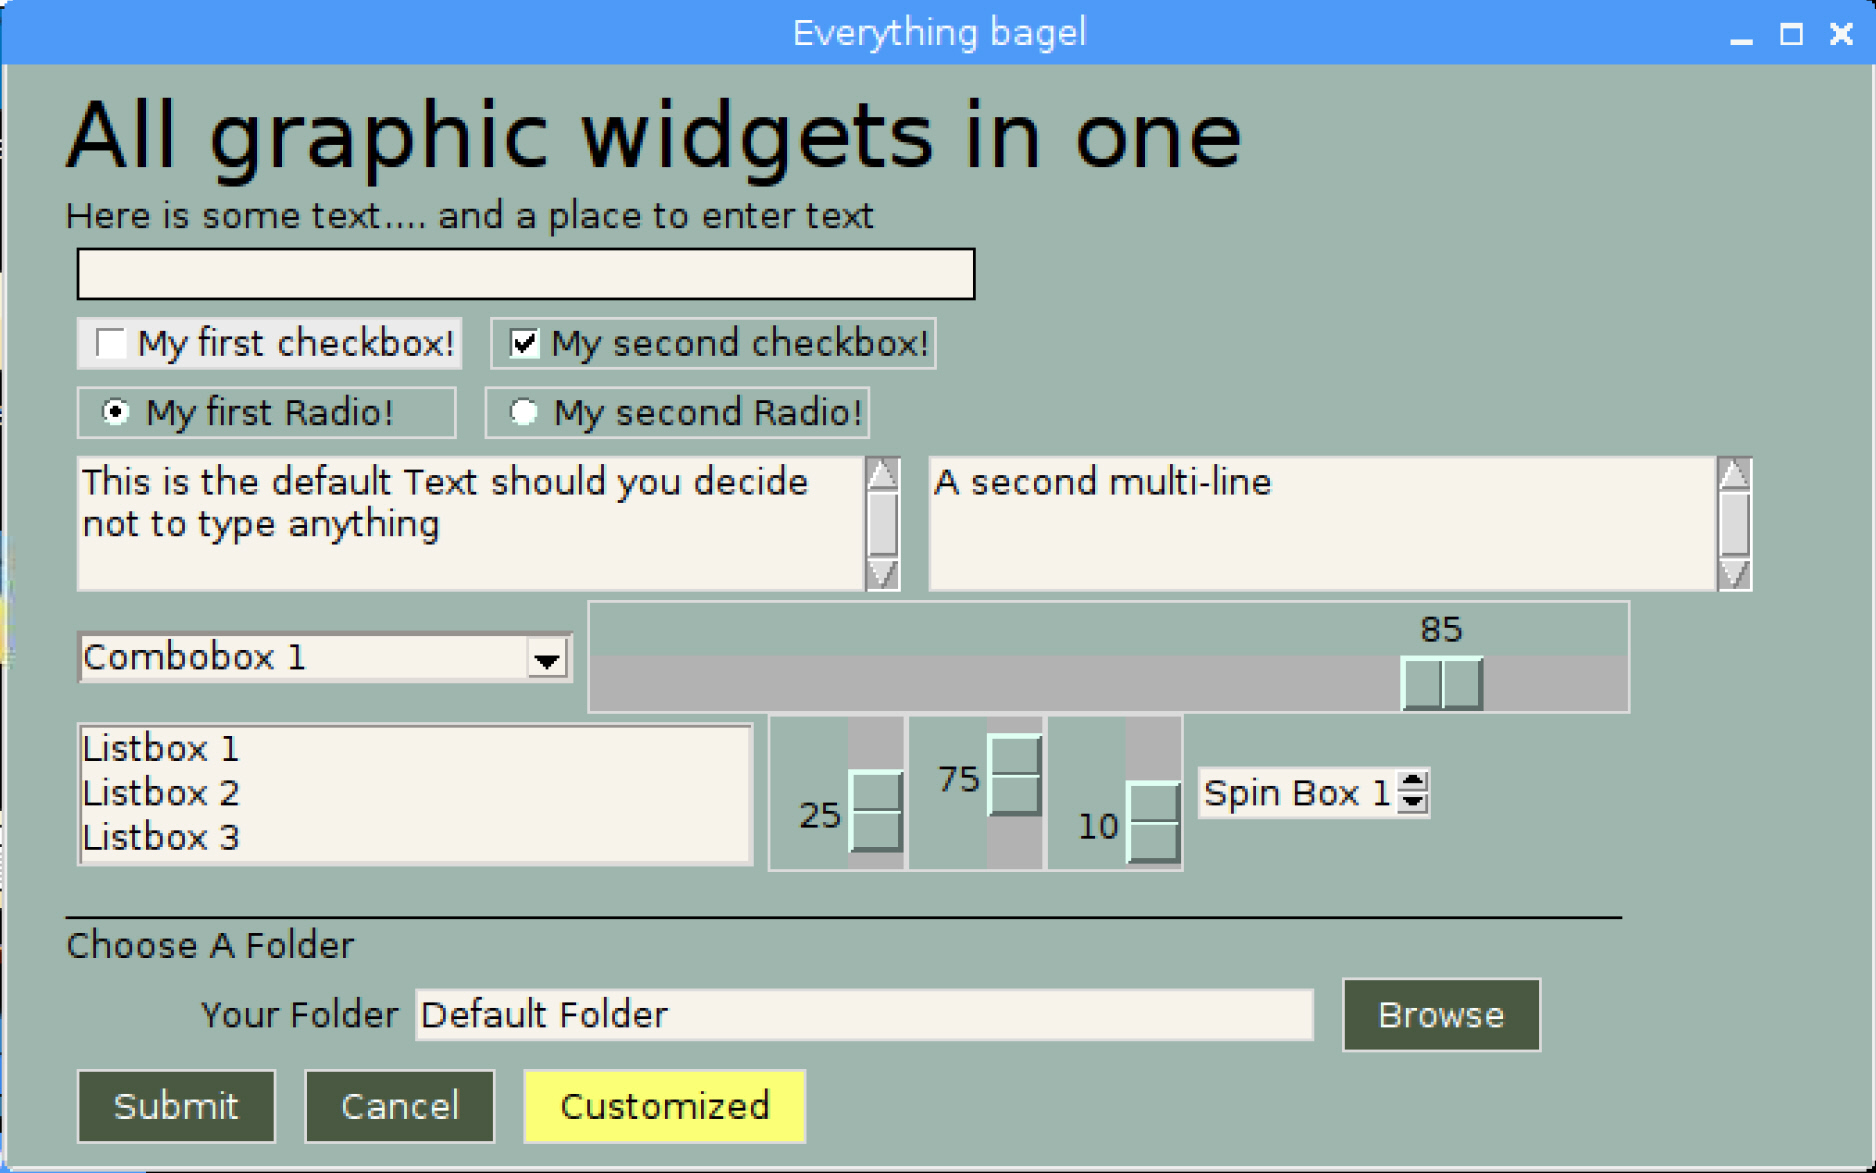Click Browse to choose a folder

pyautogui.click(x=1440, y=1014)
